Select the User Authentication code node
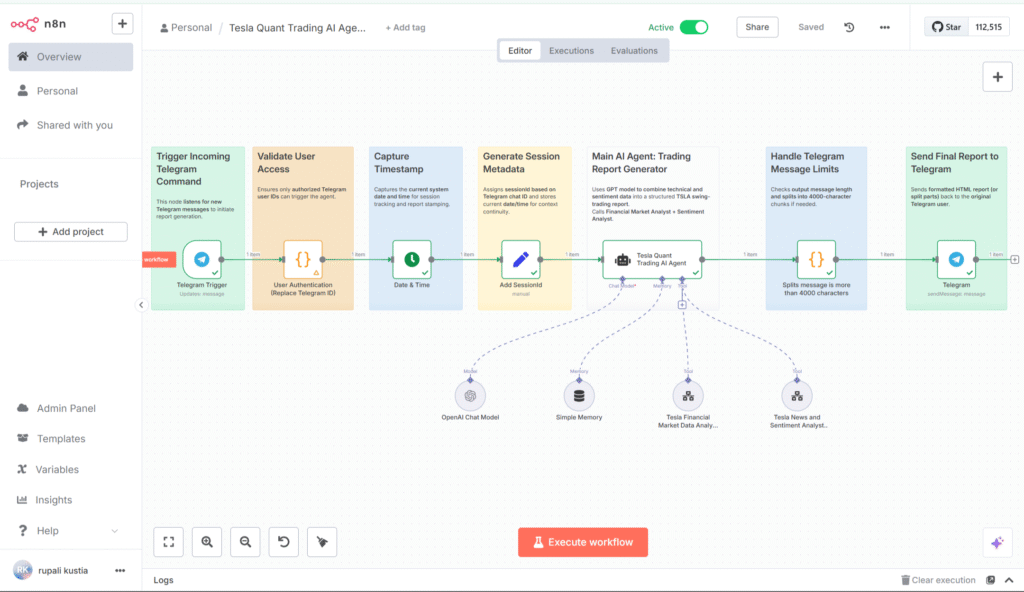The height and width of the screenshot is (592, 1024). (x=303, y=259)
